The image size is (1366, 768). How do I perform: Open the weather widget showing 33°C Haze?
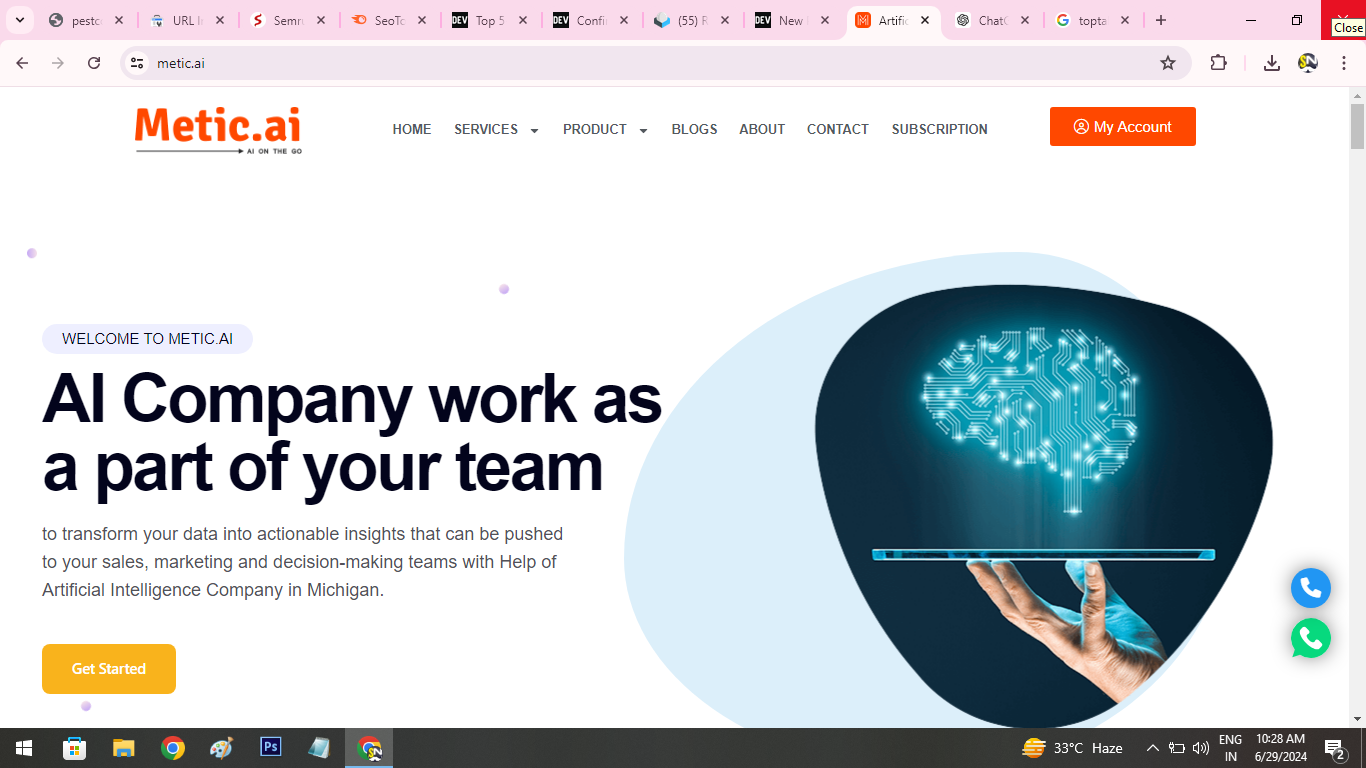1072,748
